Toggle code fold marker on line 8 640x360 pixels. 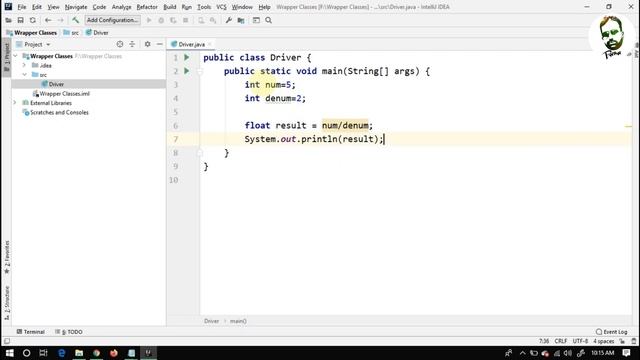(200, 153)
